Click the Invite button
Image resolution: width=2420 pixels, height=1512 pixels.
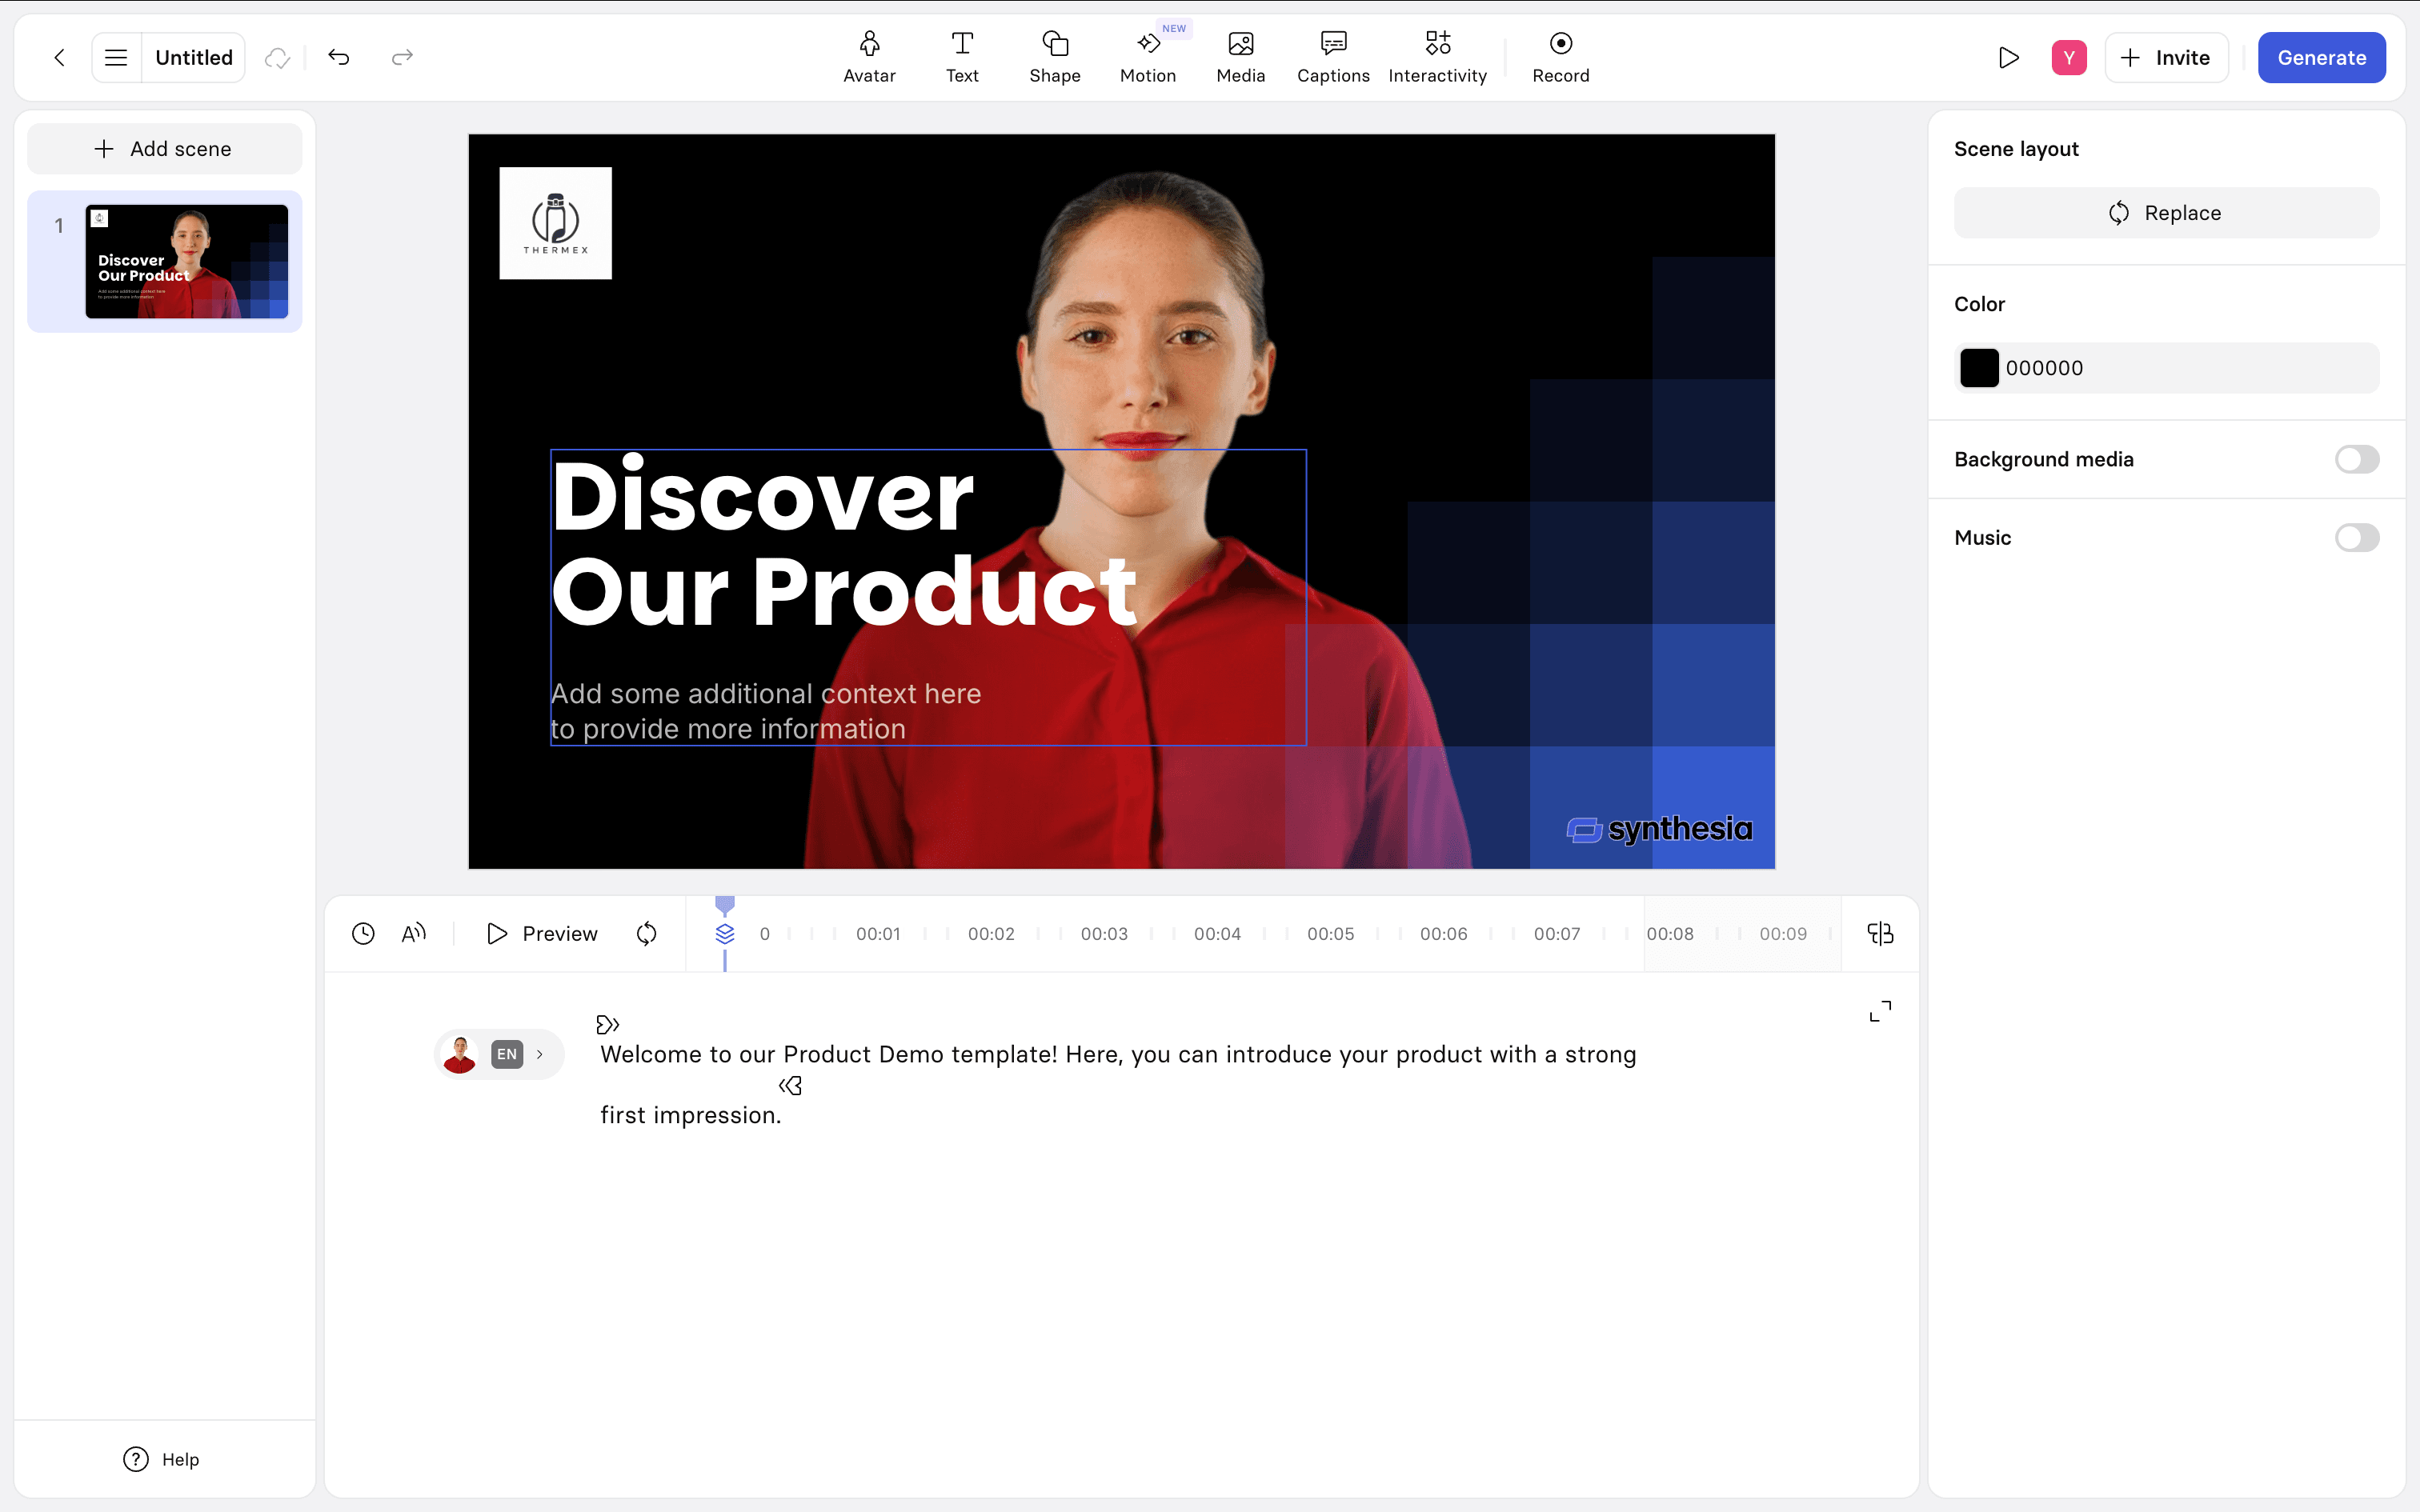click(2166, 57)
